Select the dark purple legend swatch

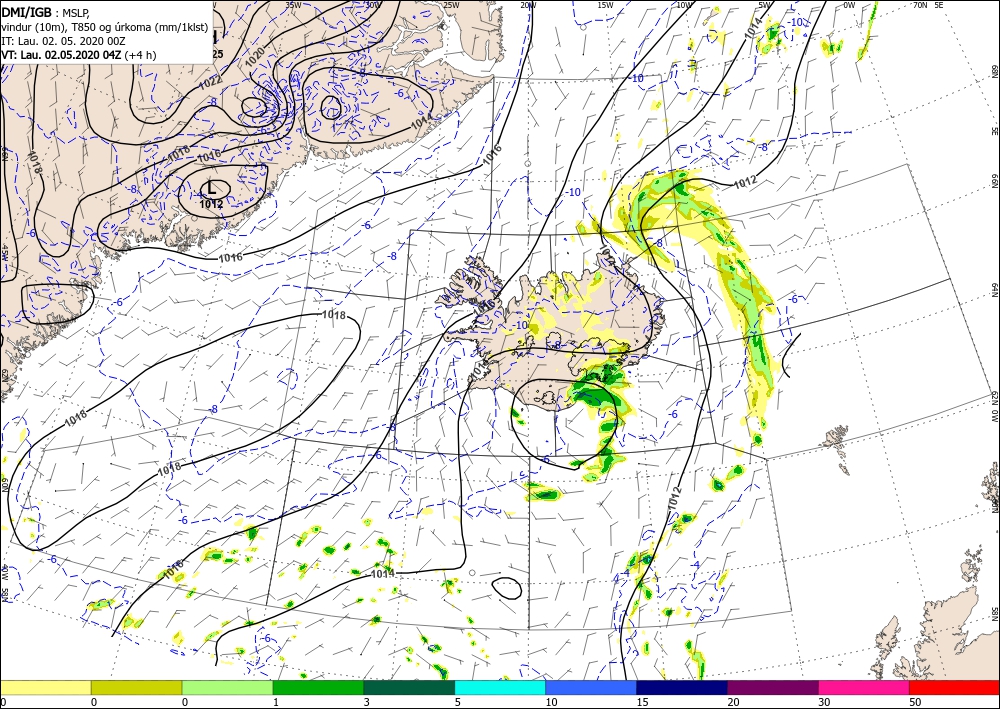click(x=773, y=687)
